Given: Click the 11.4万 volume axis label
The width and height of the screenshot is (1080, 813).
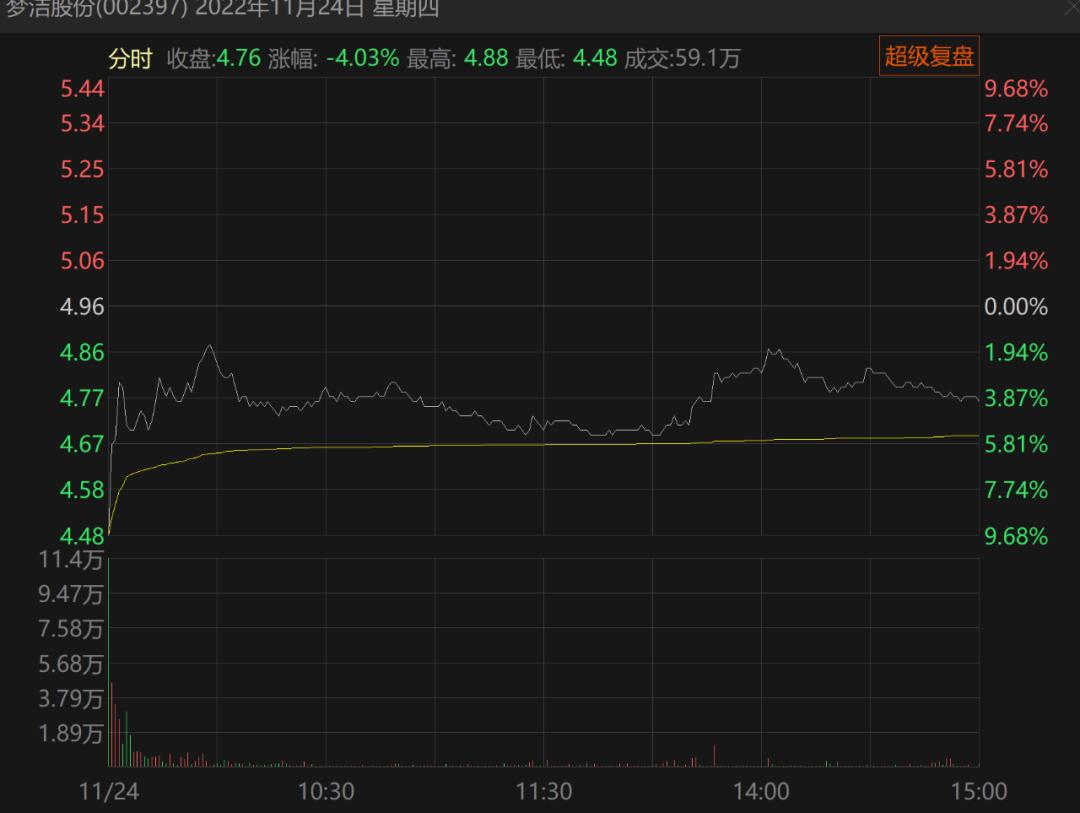Looking at the screenshot, I should click(71, 559).
